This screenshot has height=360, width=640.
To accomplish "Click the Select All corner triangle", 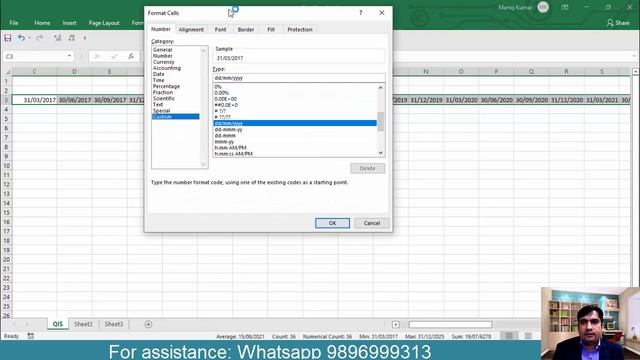I will coord(7,72).
